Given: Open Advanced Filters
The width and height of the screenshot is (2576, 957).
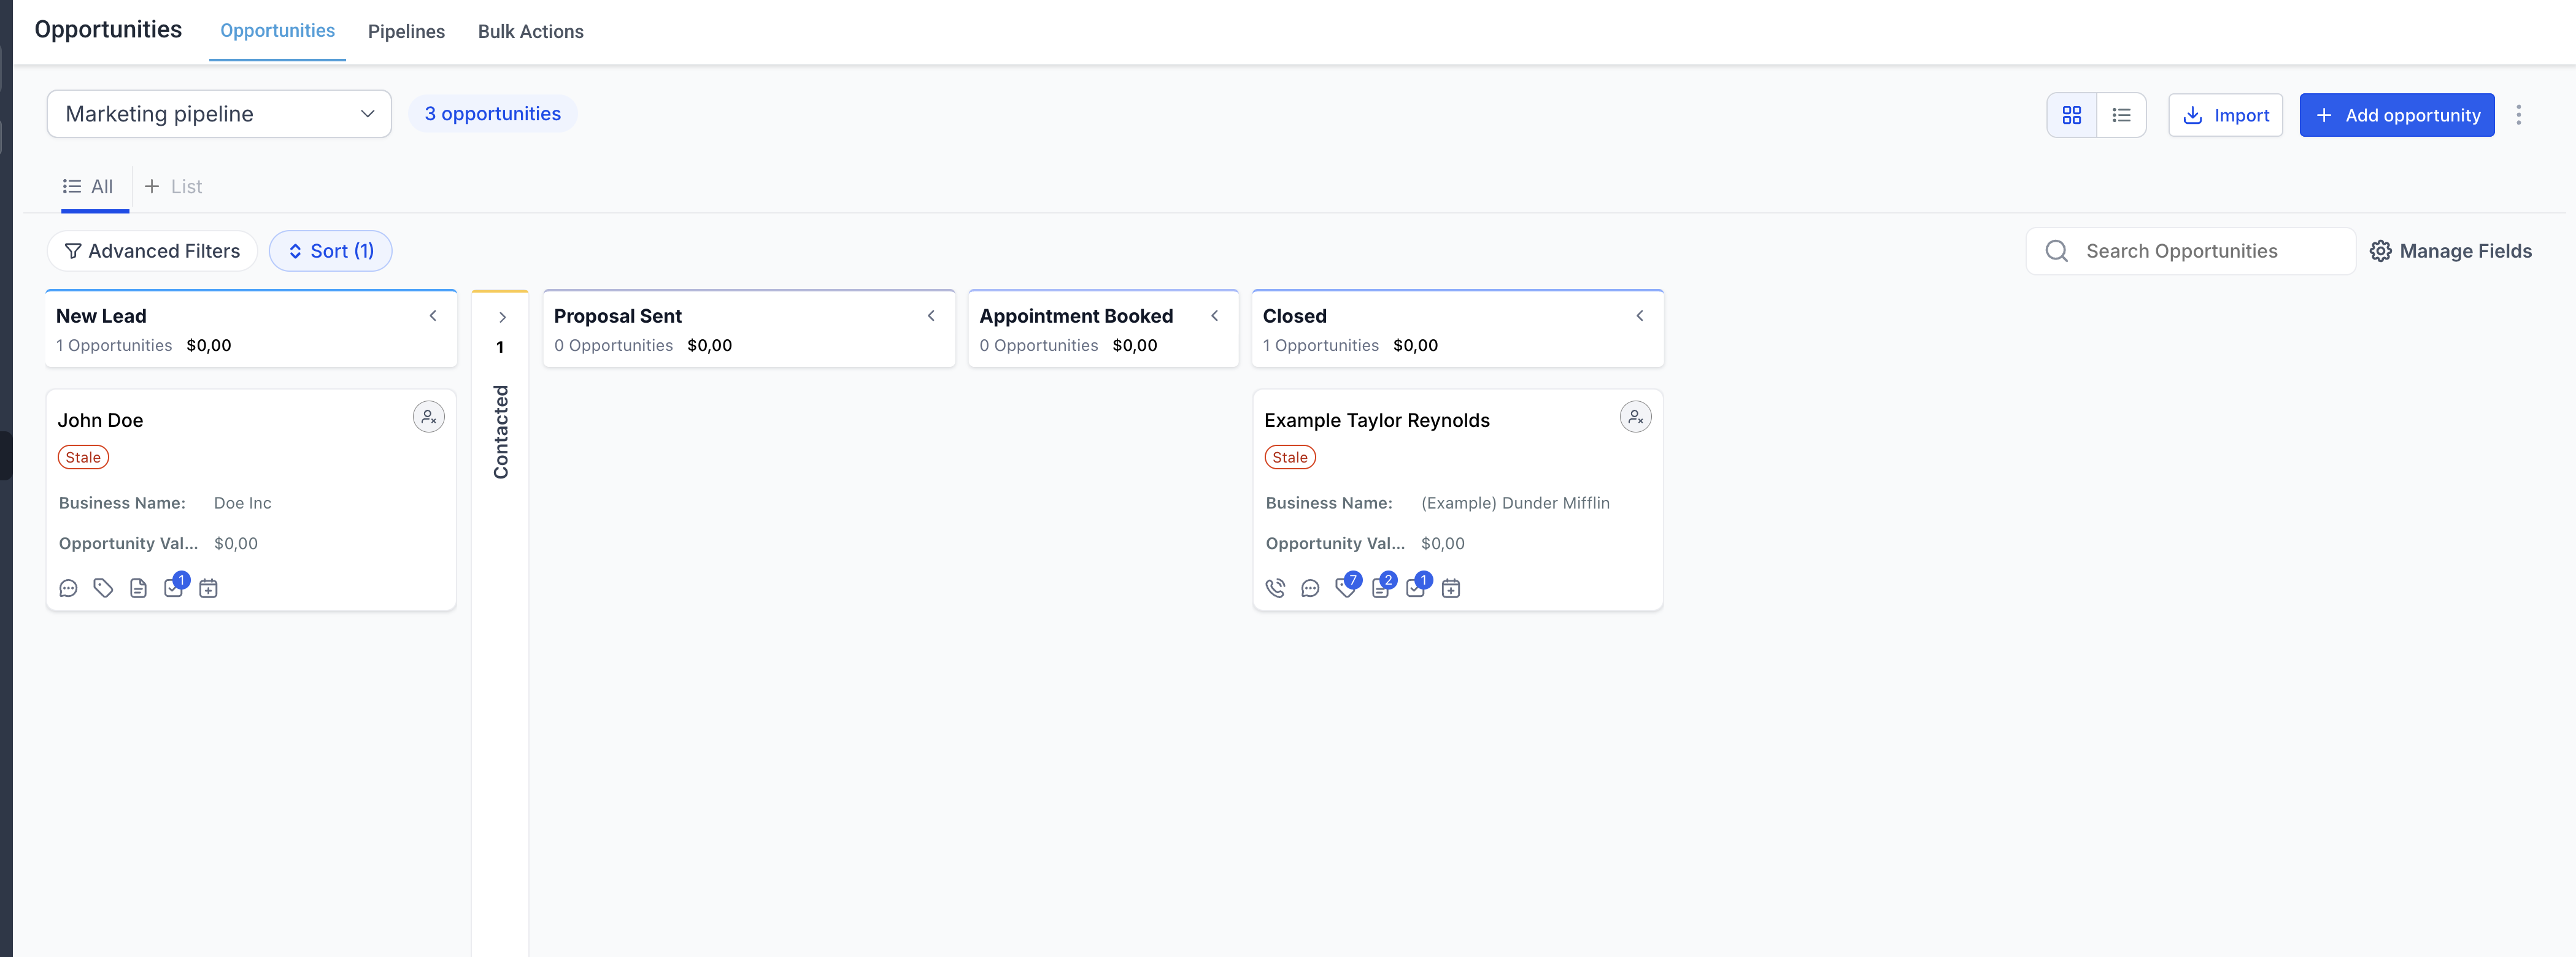Looking at the screenshot, I should point(152,251).
